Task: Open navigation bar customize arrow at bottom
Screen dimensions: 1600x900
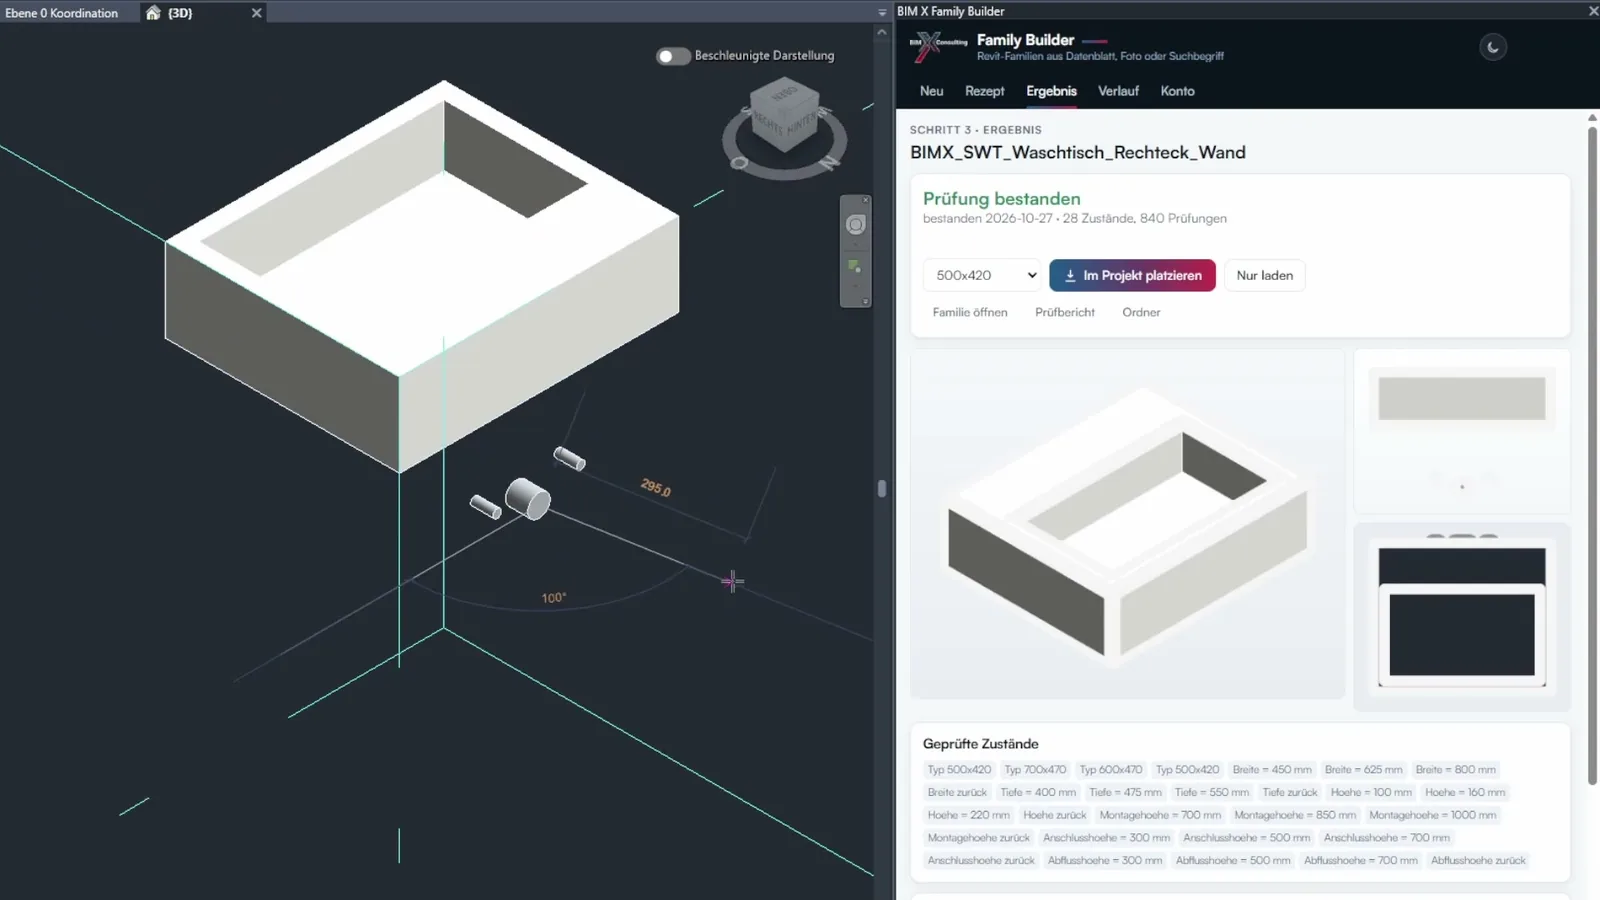Action: click(866, 301)
